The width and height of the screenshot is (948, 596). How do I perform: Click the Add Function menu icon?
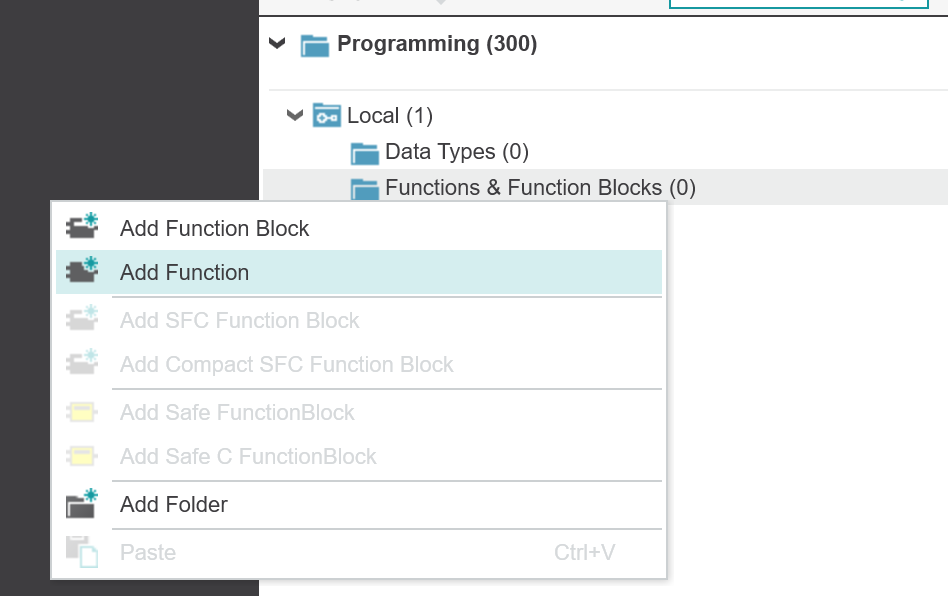pyautogui.click(x=82, y=270)
